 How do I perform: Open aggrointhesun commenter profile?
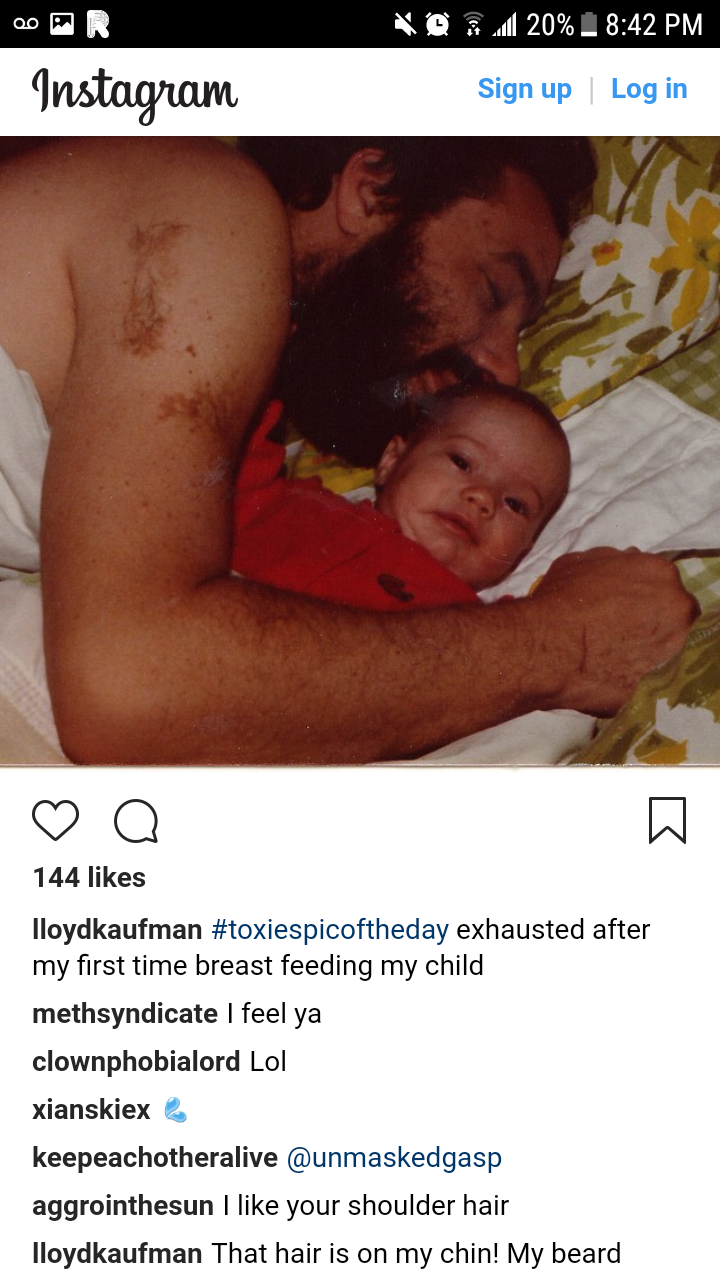pyautogui.click(x=123, y=1206)
